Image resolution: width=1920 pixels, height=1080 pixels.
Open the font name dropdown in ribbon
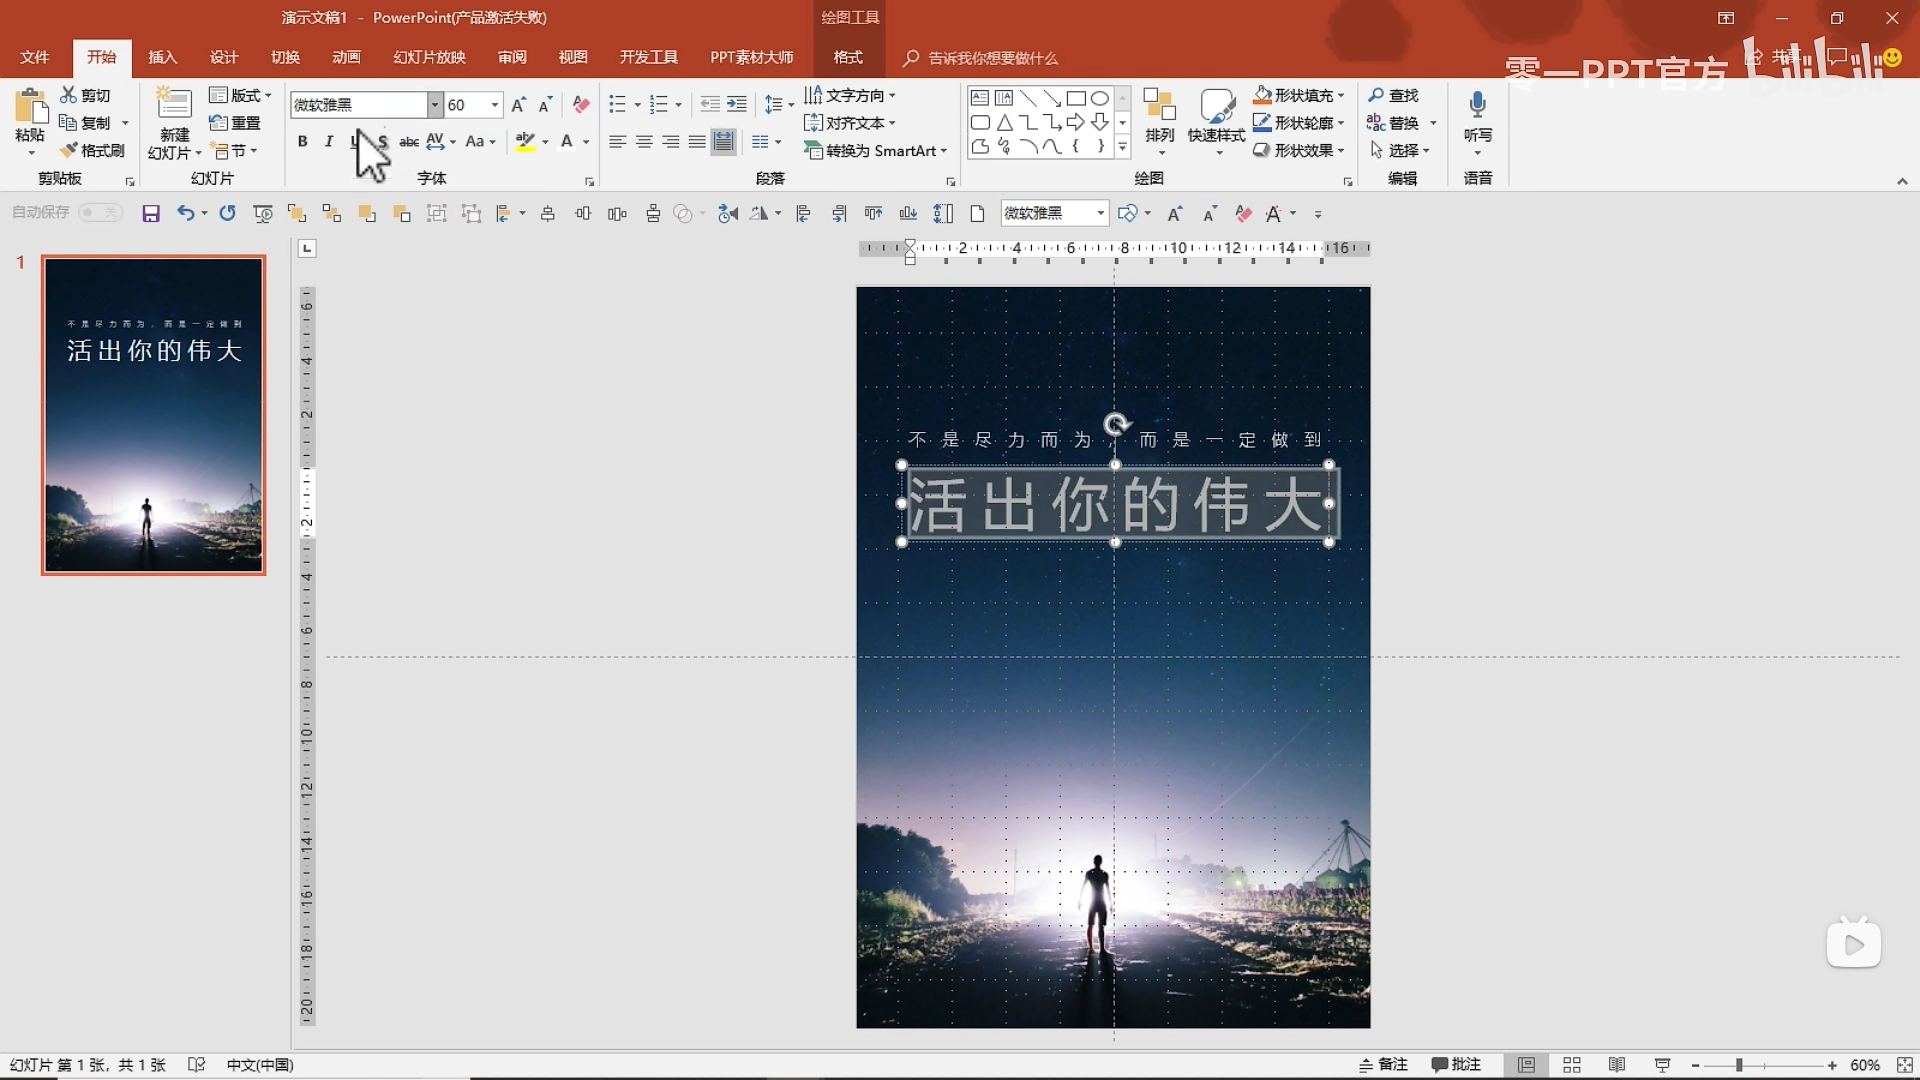(434, 105)
